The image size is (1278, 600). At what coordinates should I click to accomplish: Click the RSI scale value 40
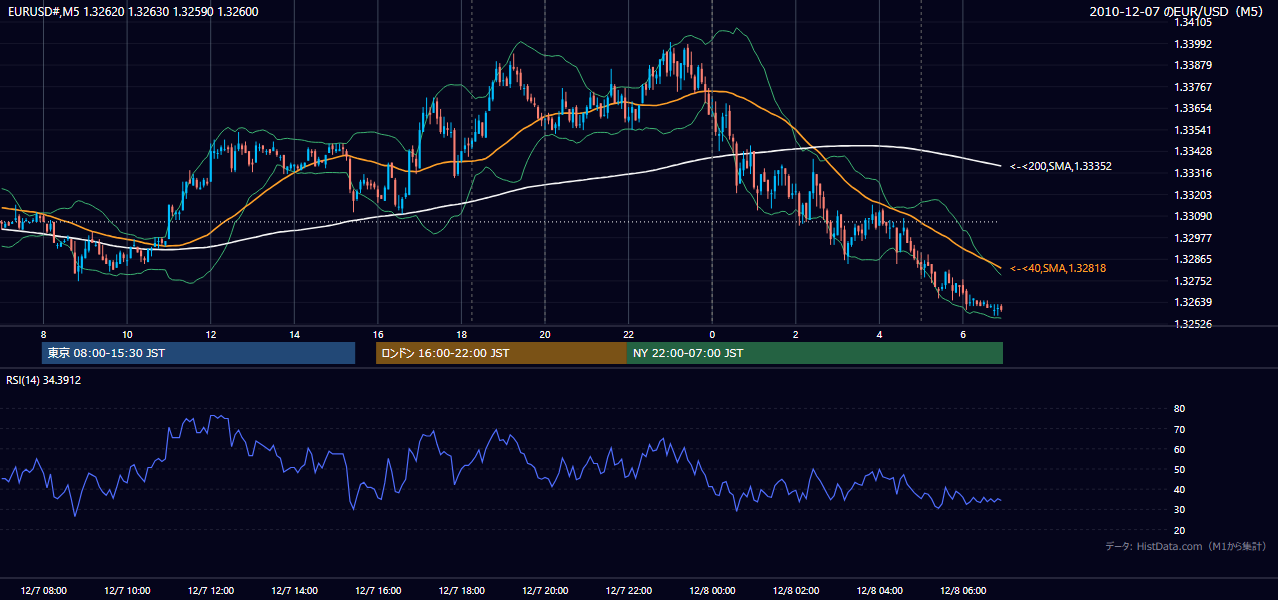click(x=1180, y=489)
